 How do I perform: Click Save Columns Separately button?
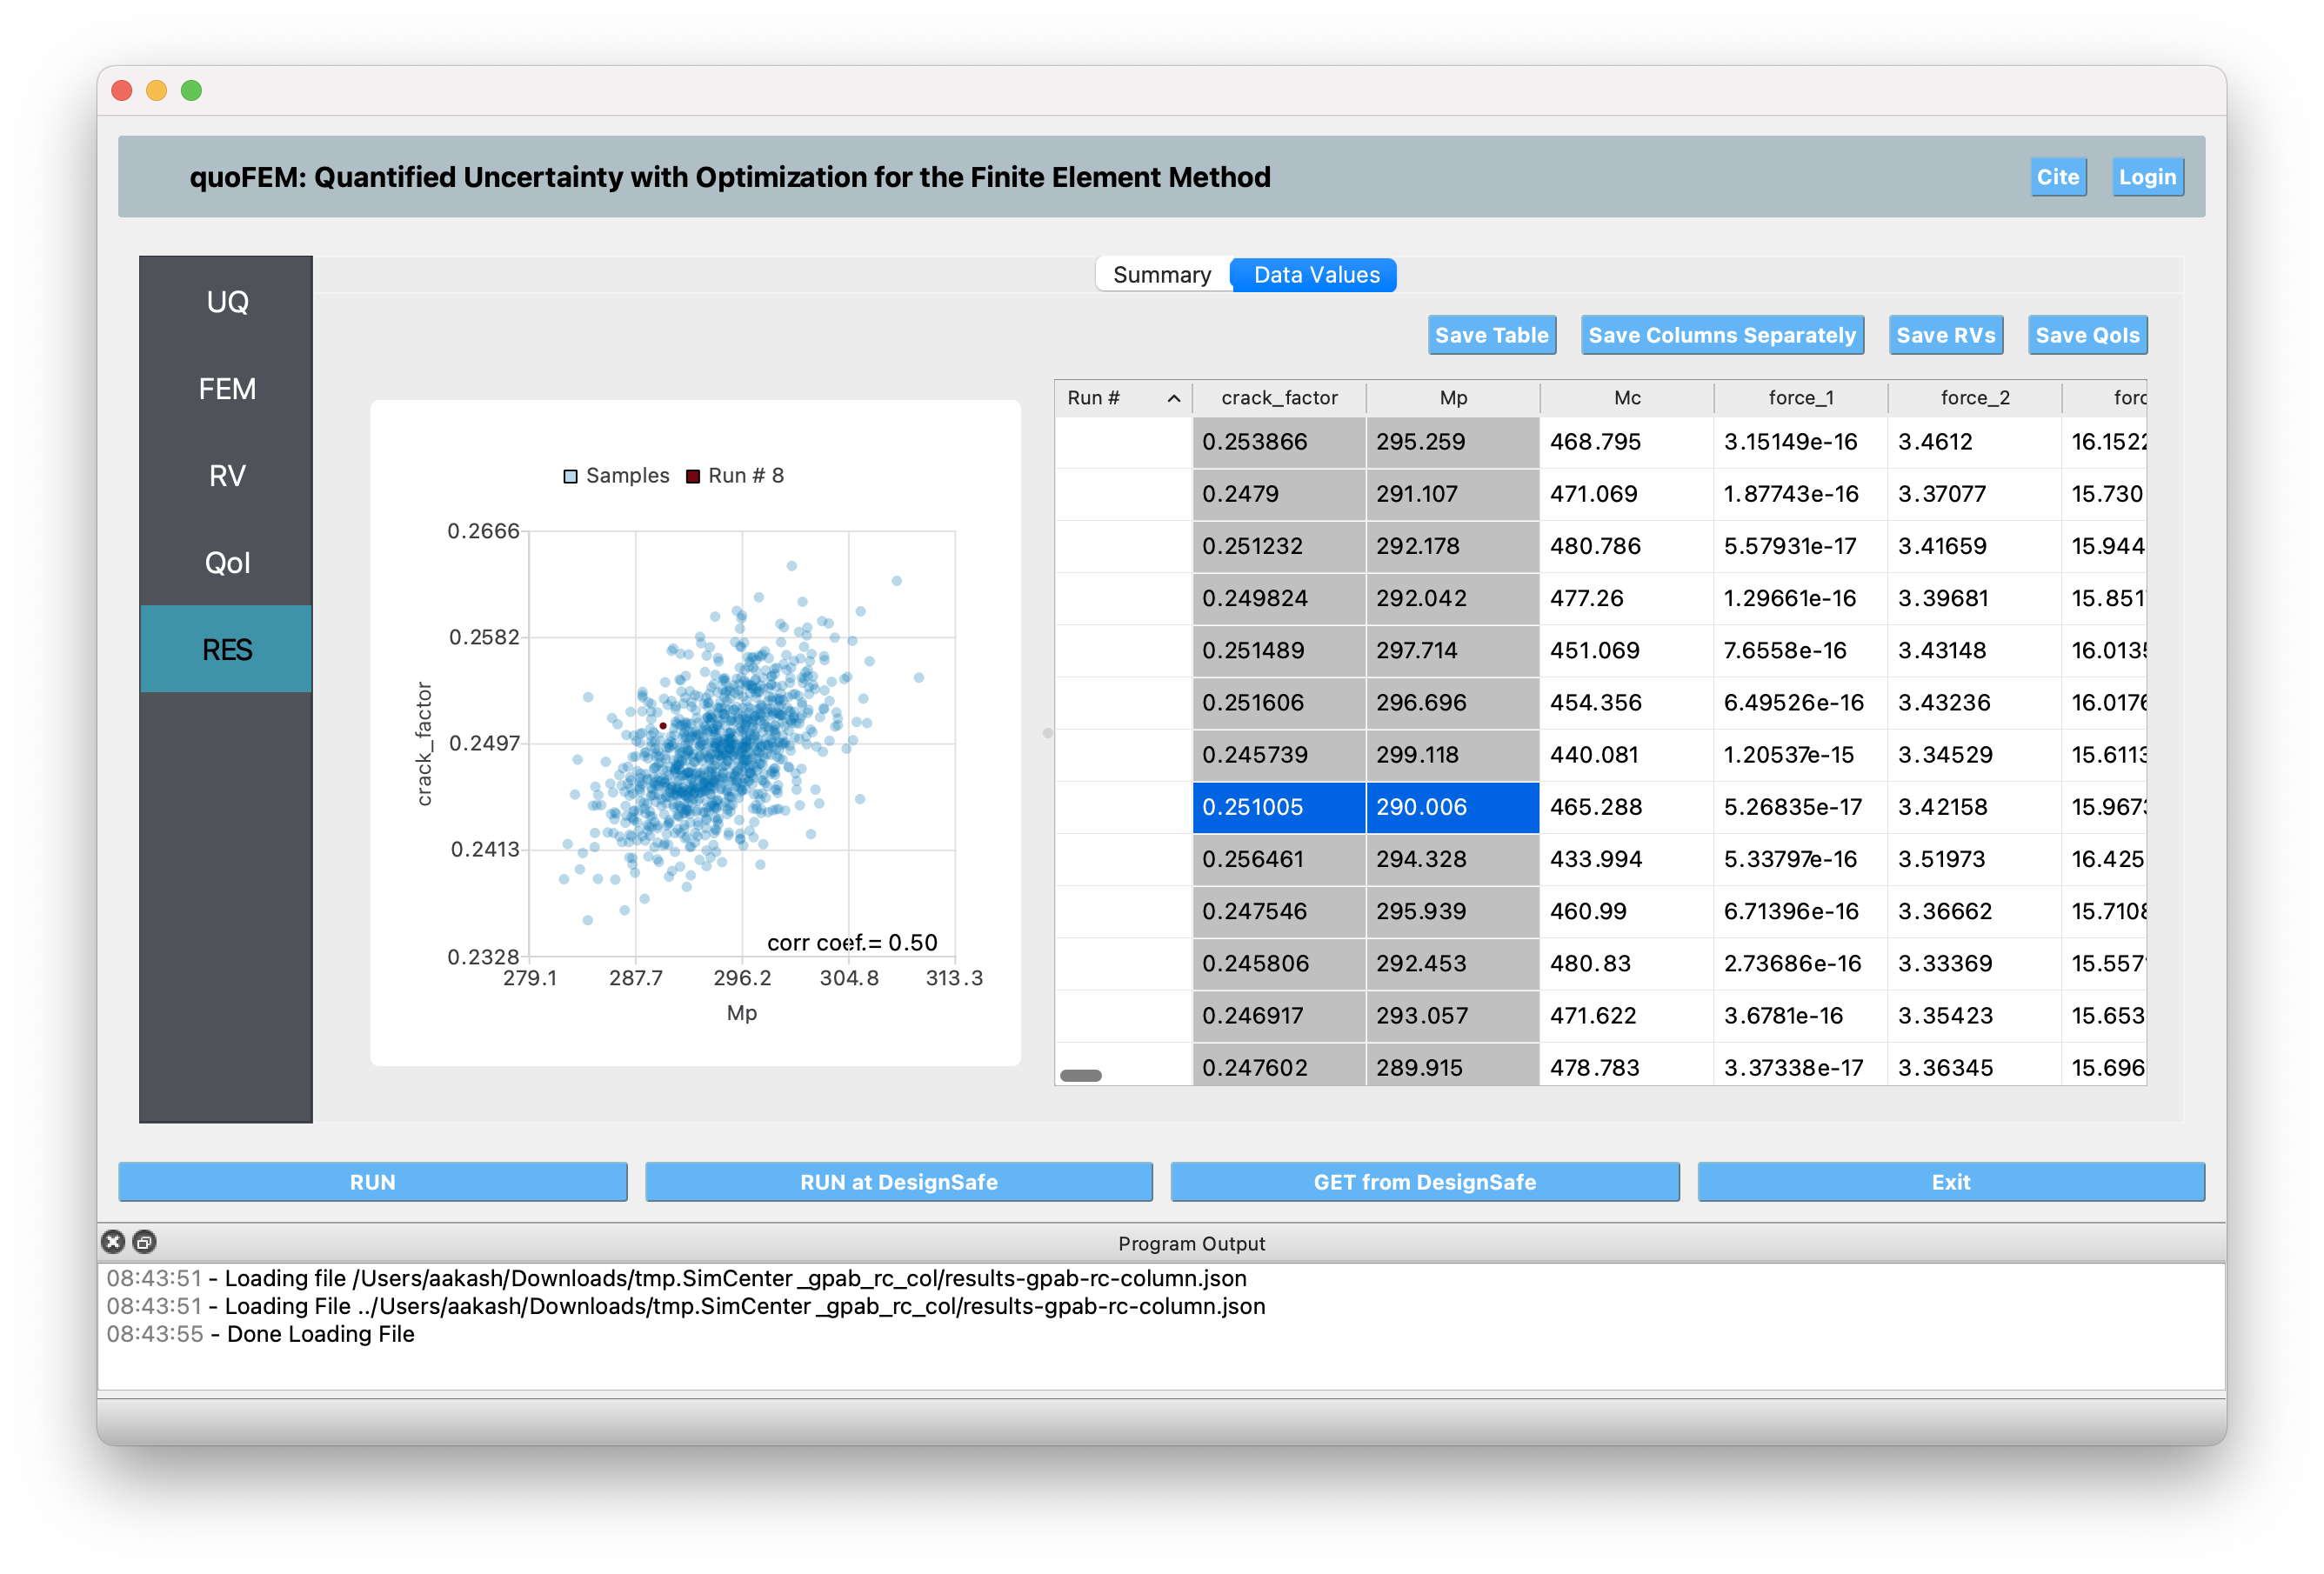tap(1722, 335)
